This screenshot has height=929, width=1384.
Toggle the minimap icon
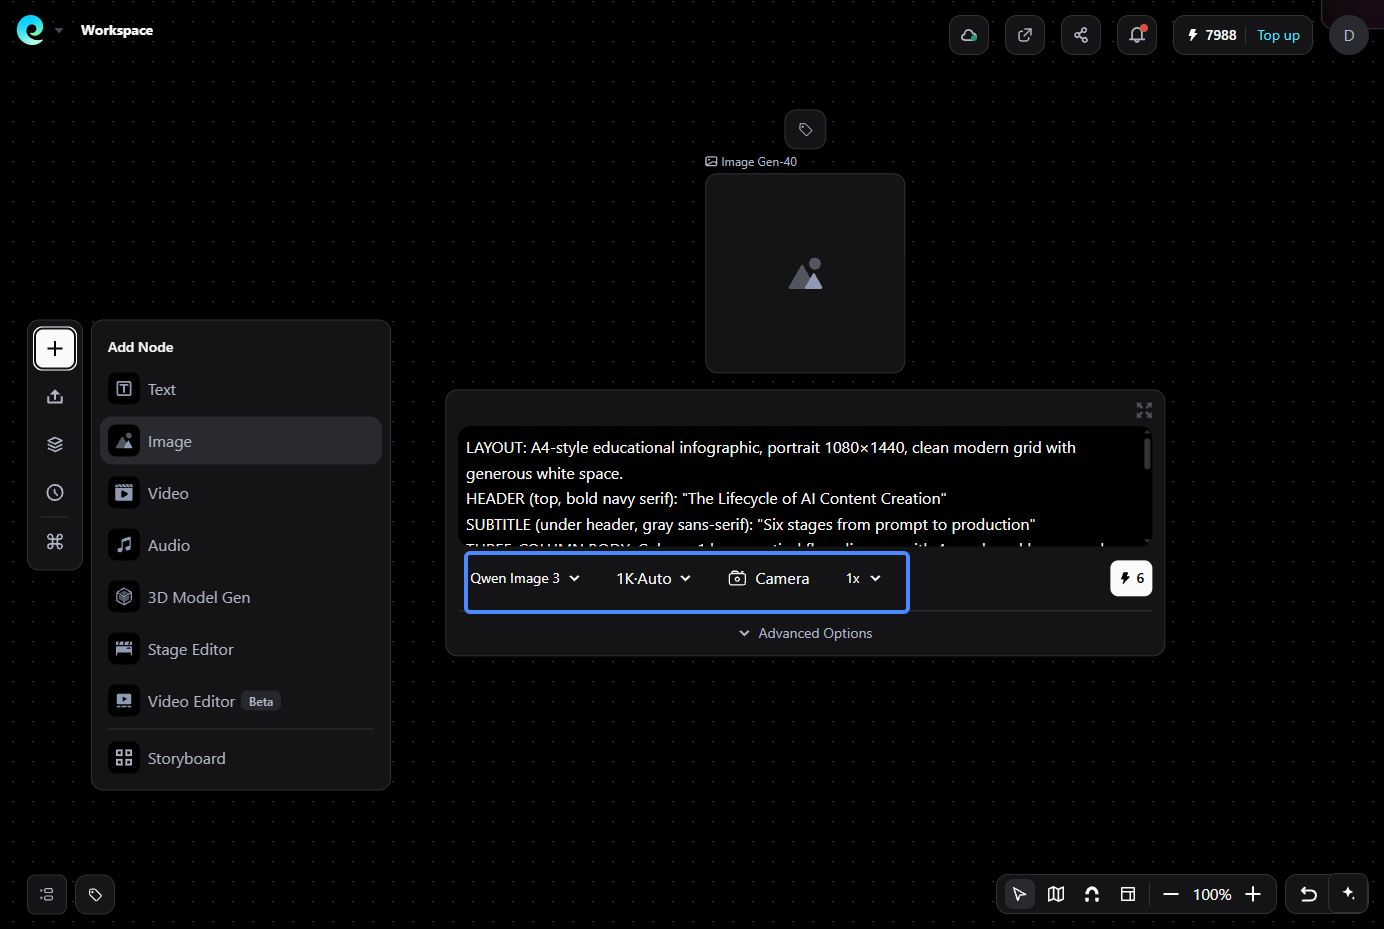click(x=1056, y=894)
